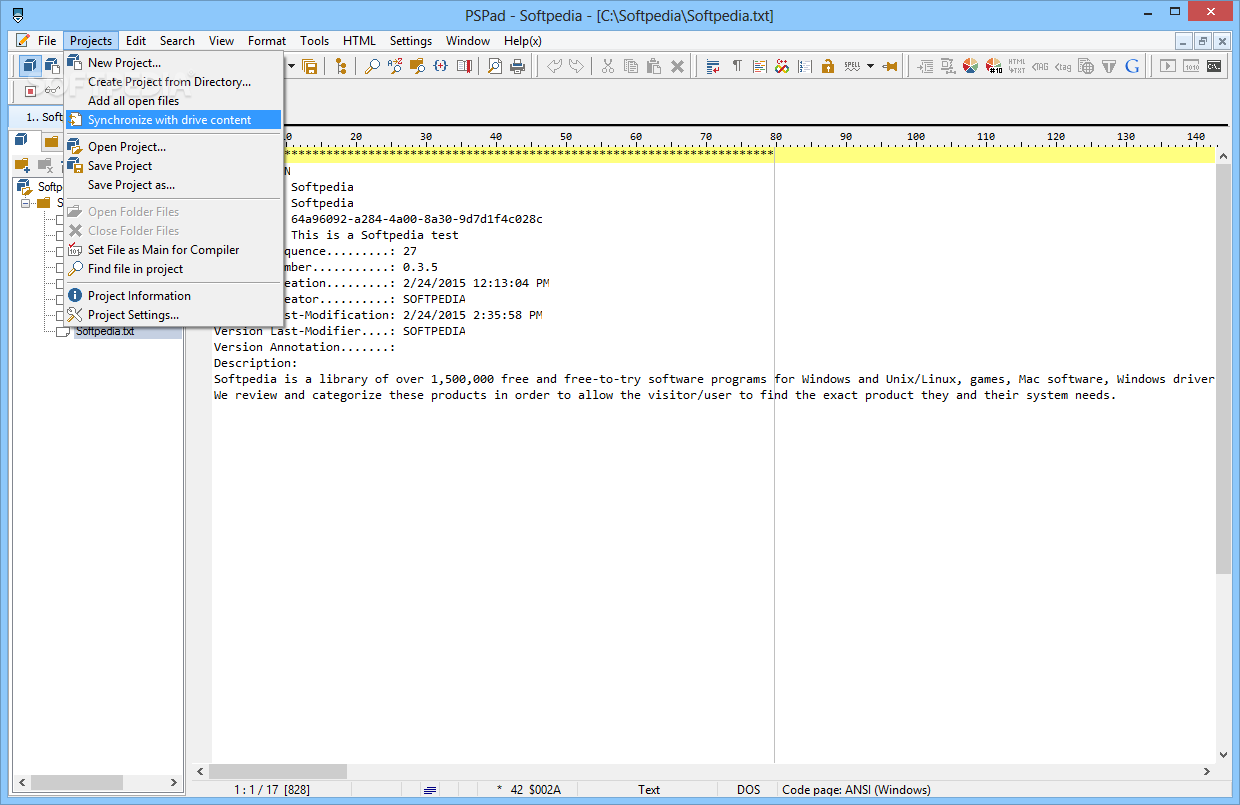Choose Add all open files
Screen dimensions: 1240x805
click(174, 100)
